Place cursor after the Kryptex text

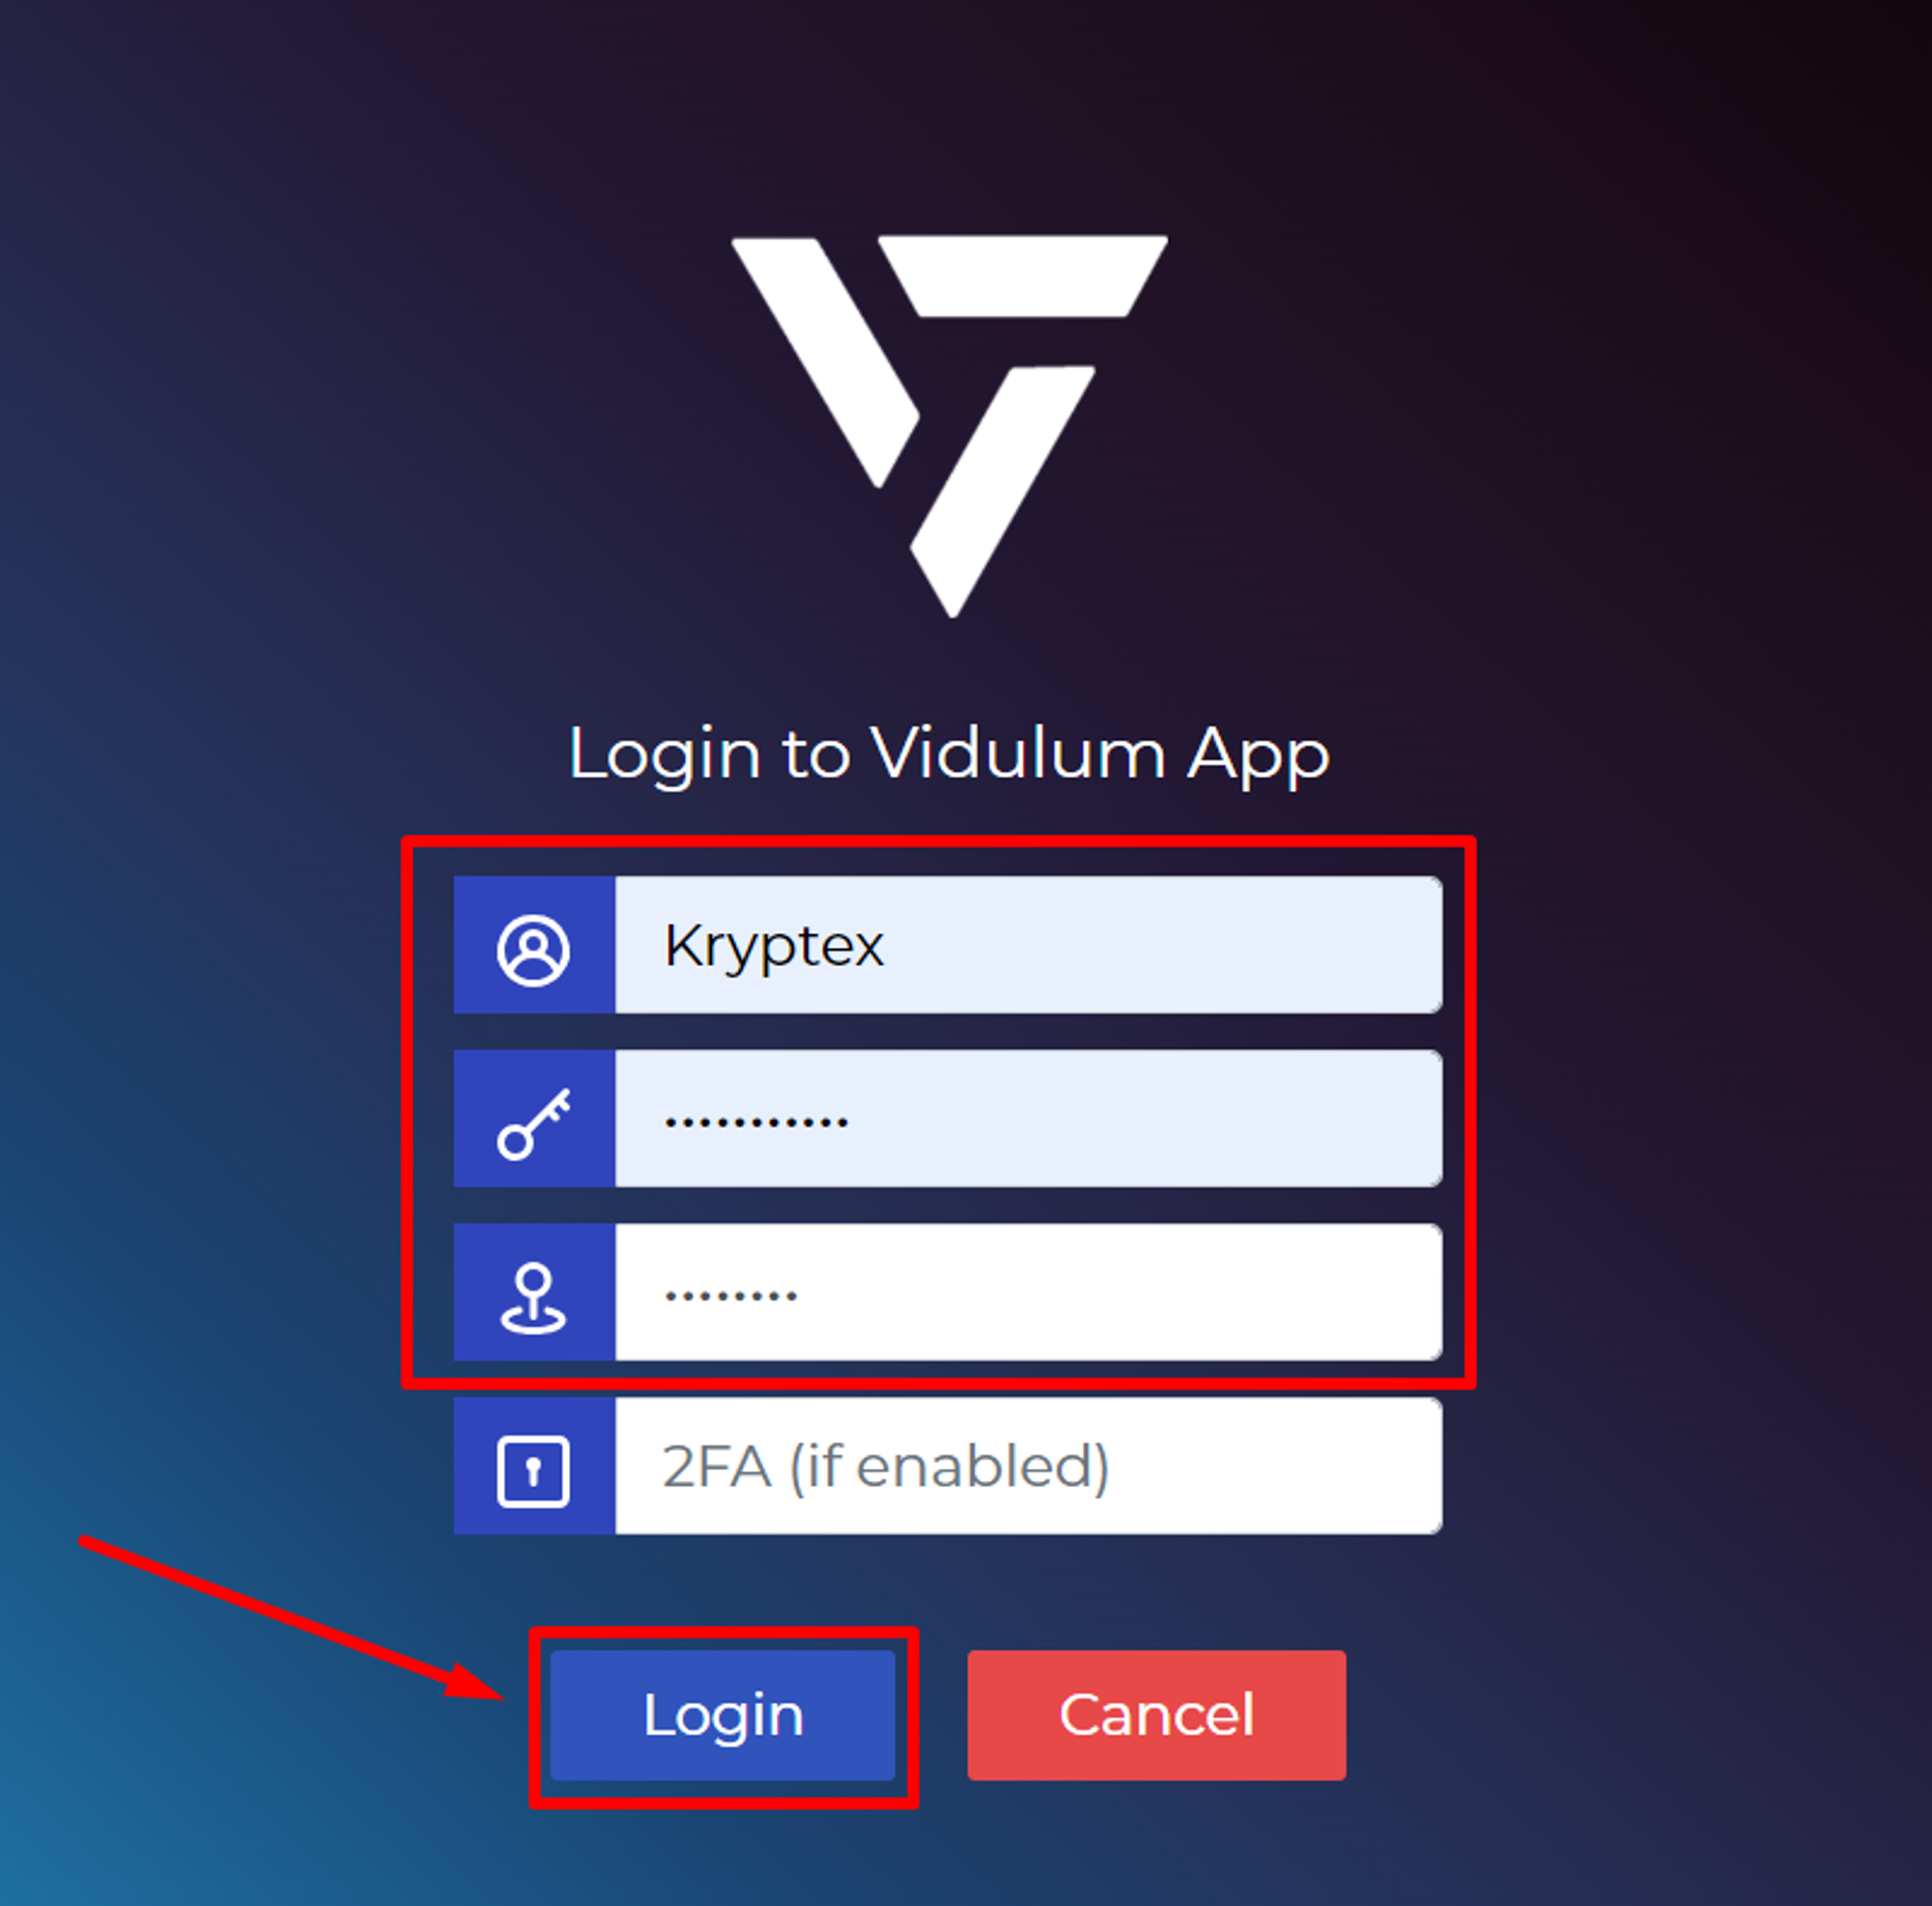click(x=886, y=946)
